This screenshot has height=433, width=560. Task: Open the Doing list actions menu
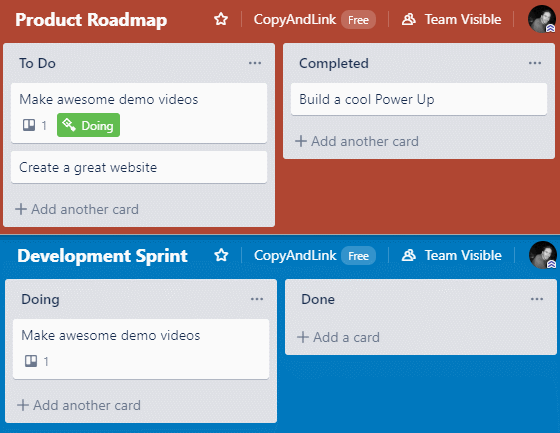pyautogui.click(x=257, y=299)
